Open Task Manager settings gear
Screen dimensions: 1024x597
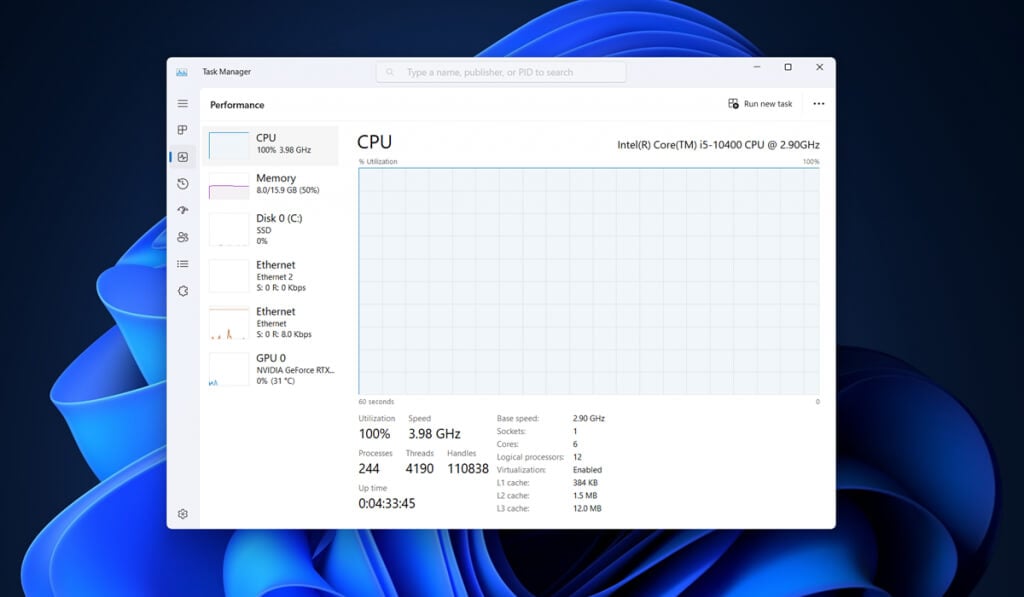coord(183,514)
